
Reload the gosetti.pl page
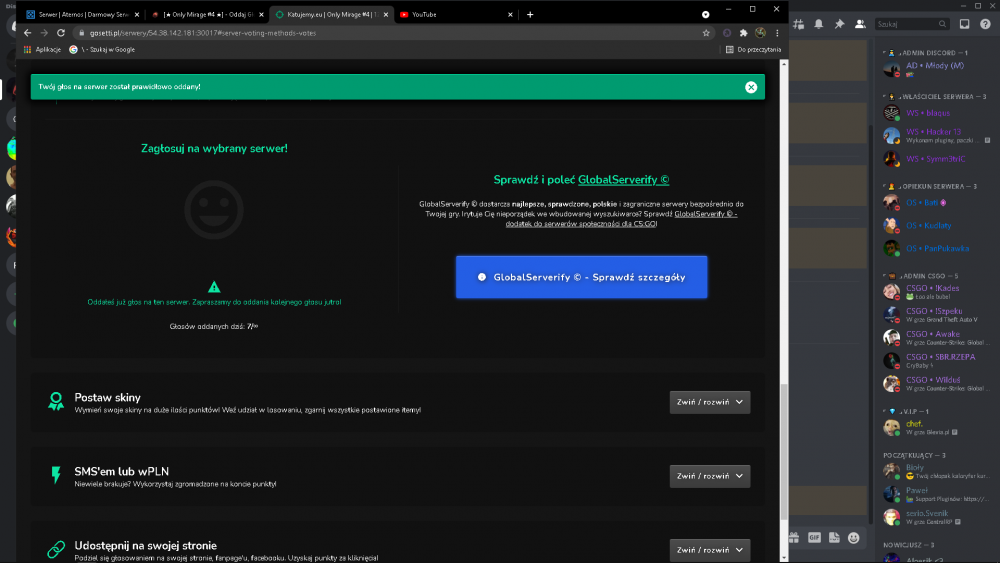pos(61,33)
